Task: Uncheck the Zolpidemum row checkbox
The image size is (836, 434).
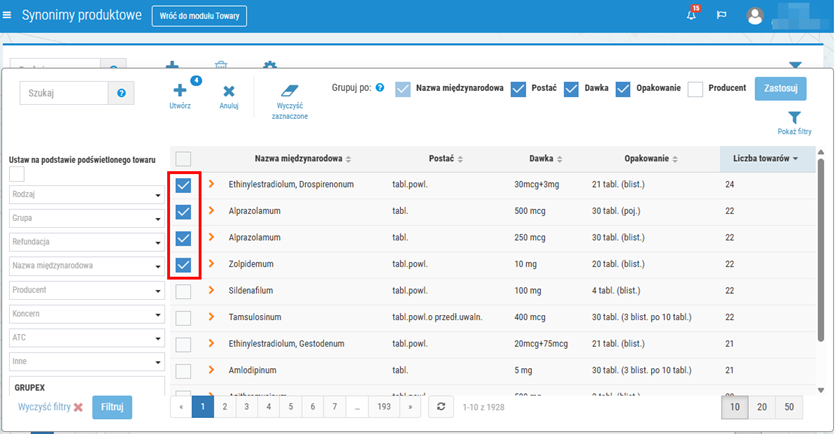Action: pyautogui.click(x=184, y=265)
